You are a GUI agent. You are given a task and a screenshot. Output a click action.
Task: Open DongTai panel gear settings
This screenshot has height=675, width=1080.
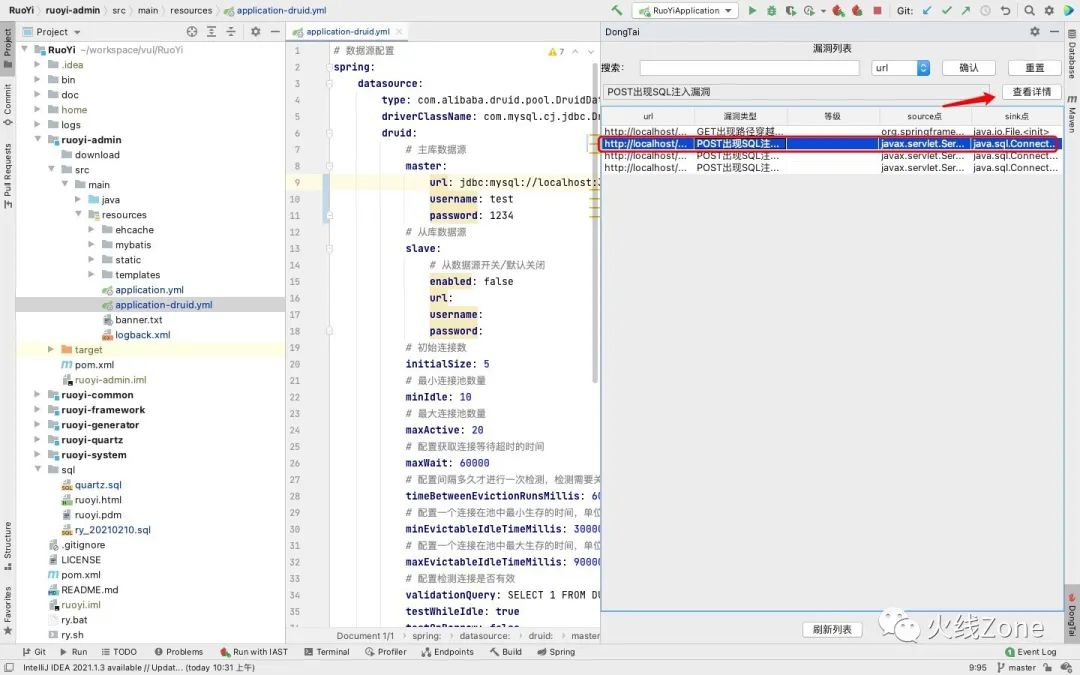pyautogui.click(x=1035, y=32)
